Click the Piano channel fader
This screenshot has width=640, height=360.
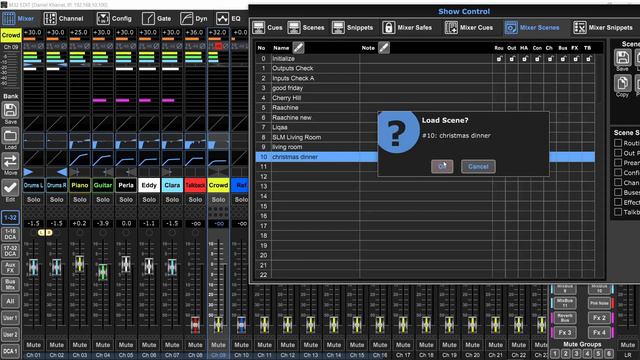coord(80,264)
